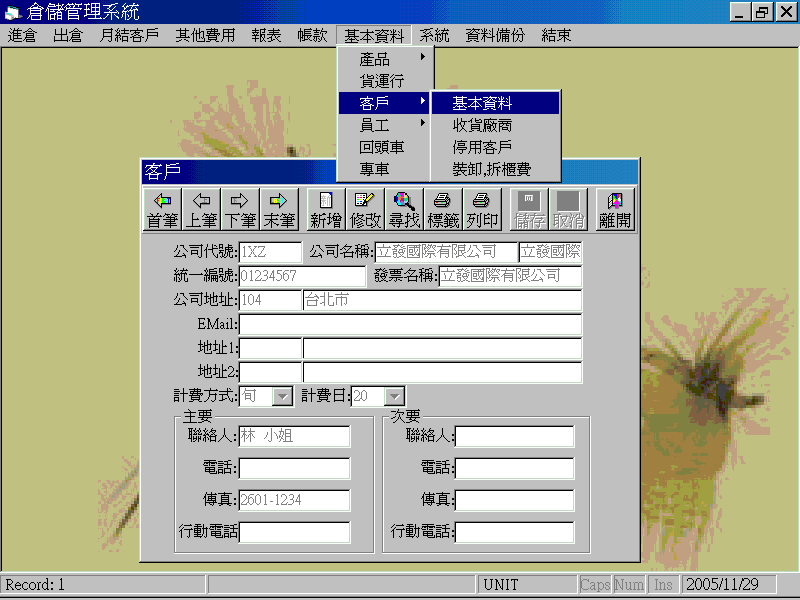Click 'UNIT' in the status bar

pos(501,585)
